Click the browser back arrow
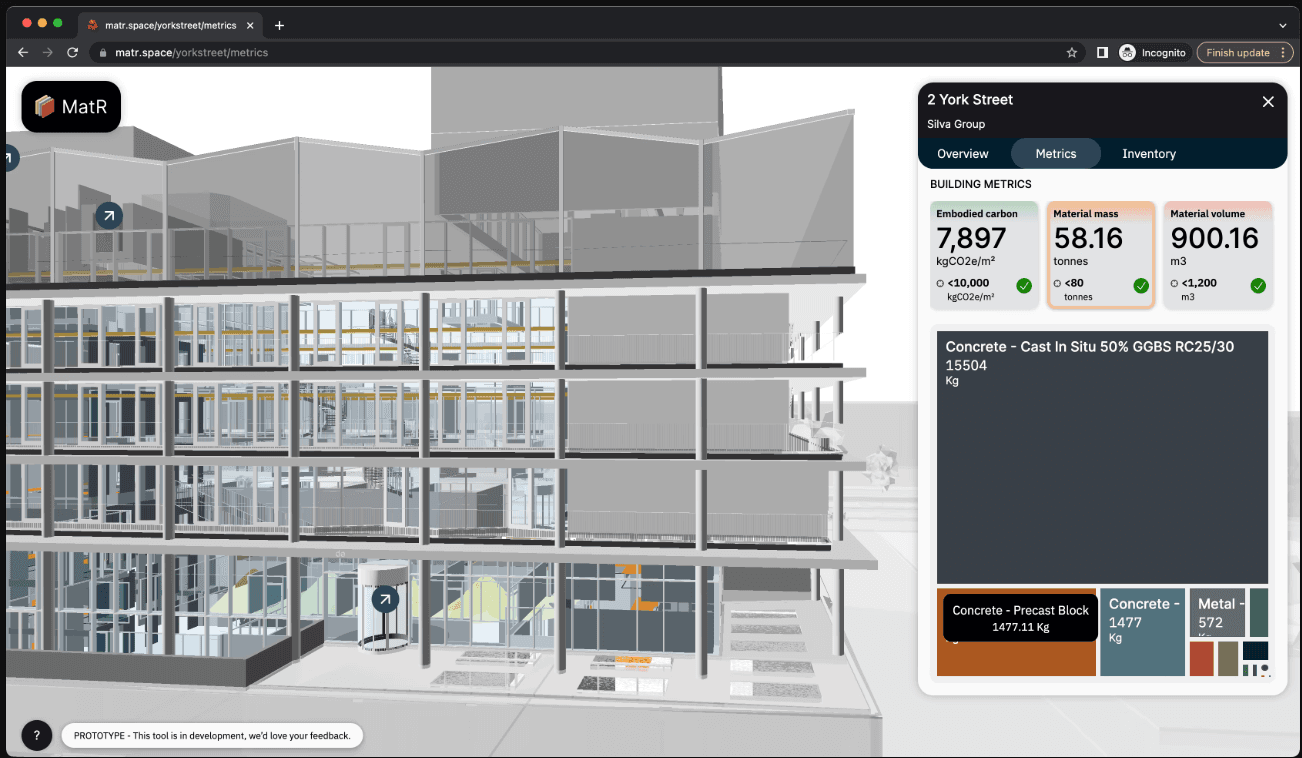 click(x=23, y=52)
